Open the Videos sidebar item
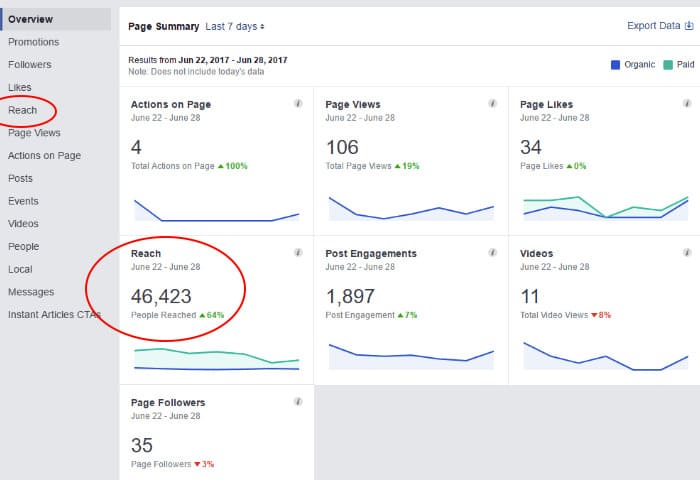 pyautogui.click(x=23, y=224)
